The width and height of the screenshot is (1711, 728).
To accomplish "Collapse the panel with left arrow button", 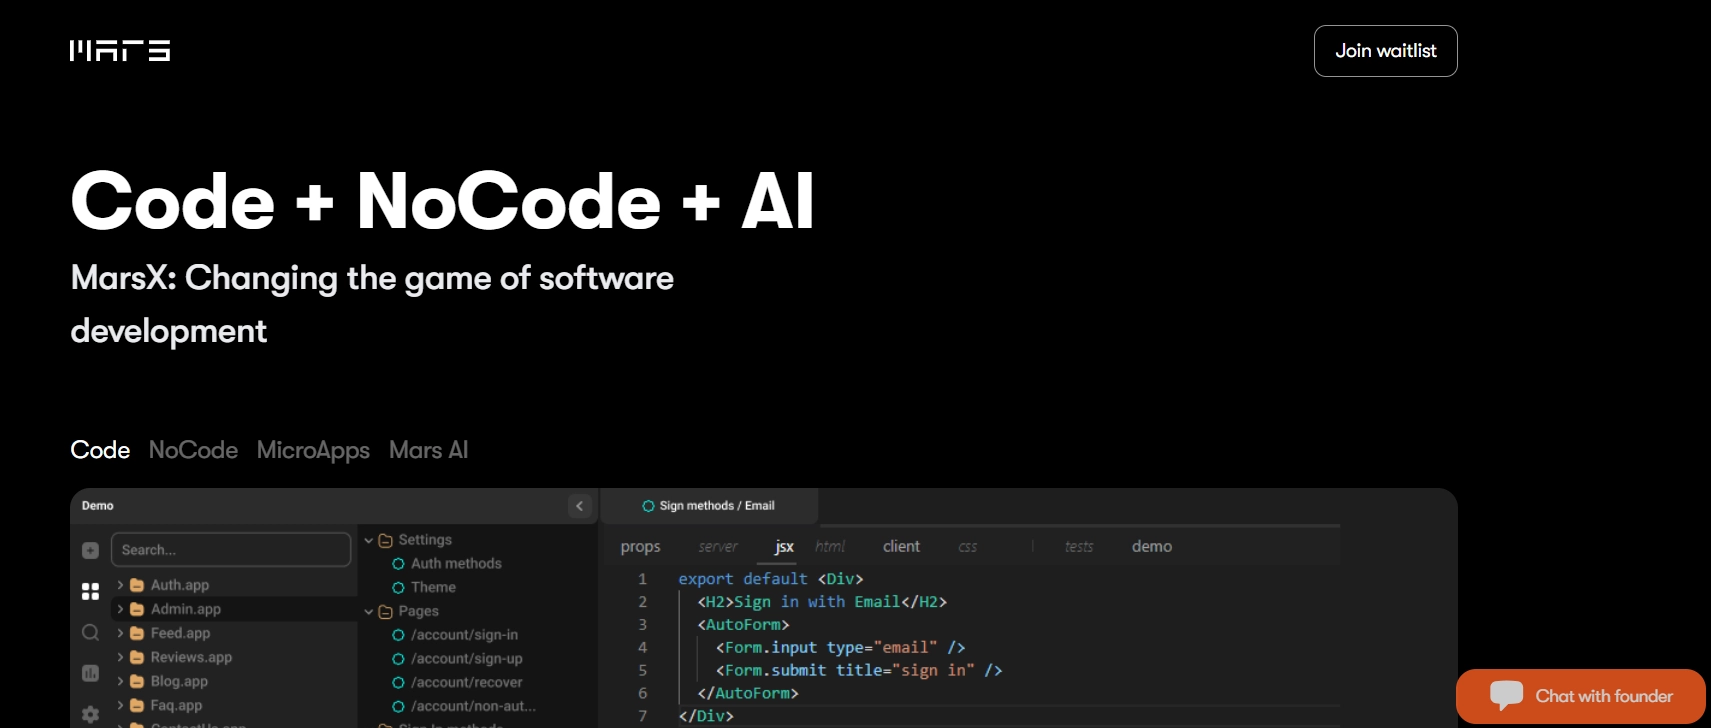I will click(x=580, y=506).
